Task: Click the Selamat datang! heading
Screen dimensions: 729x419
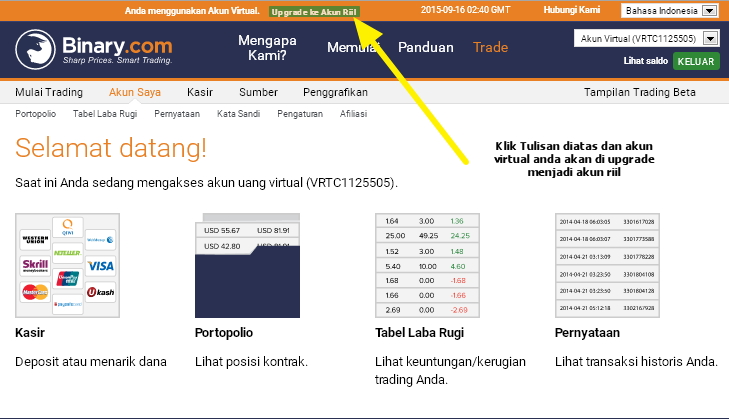Action: click(111, 148)
